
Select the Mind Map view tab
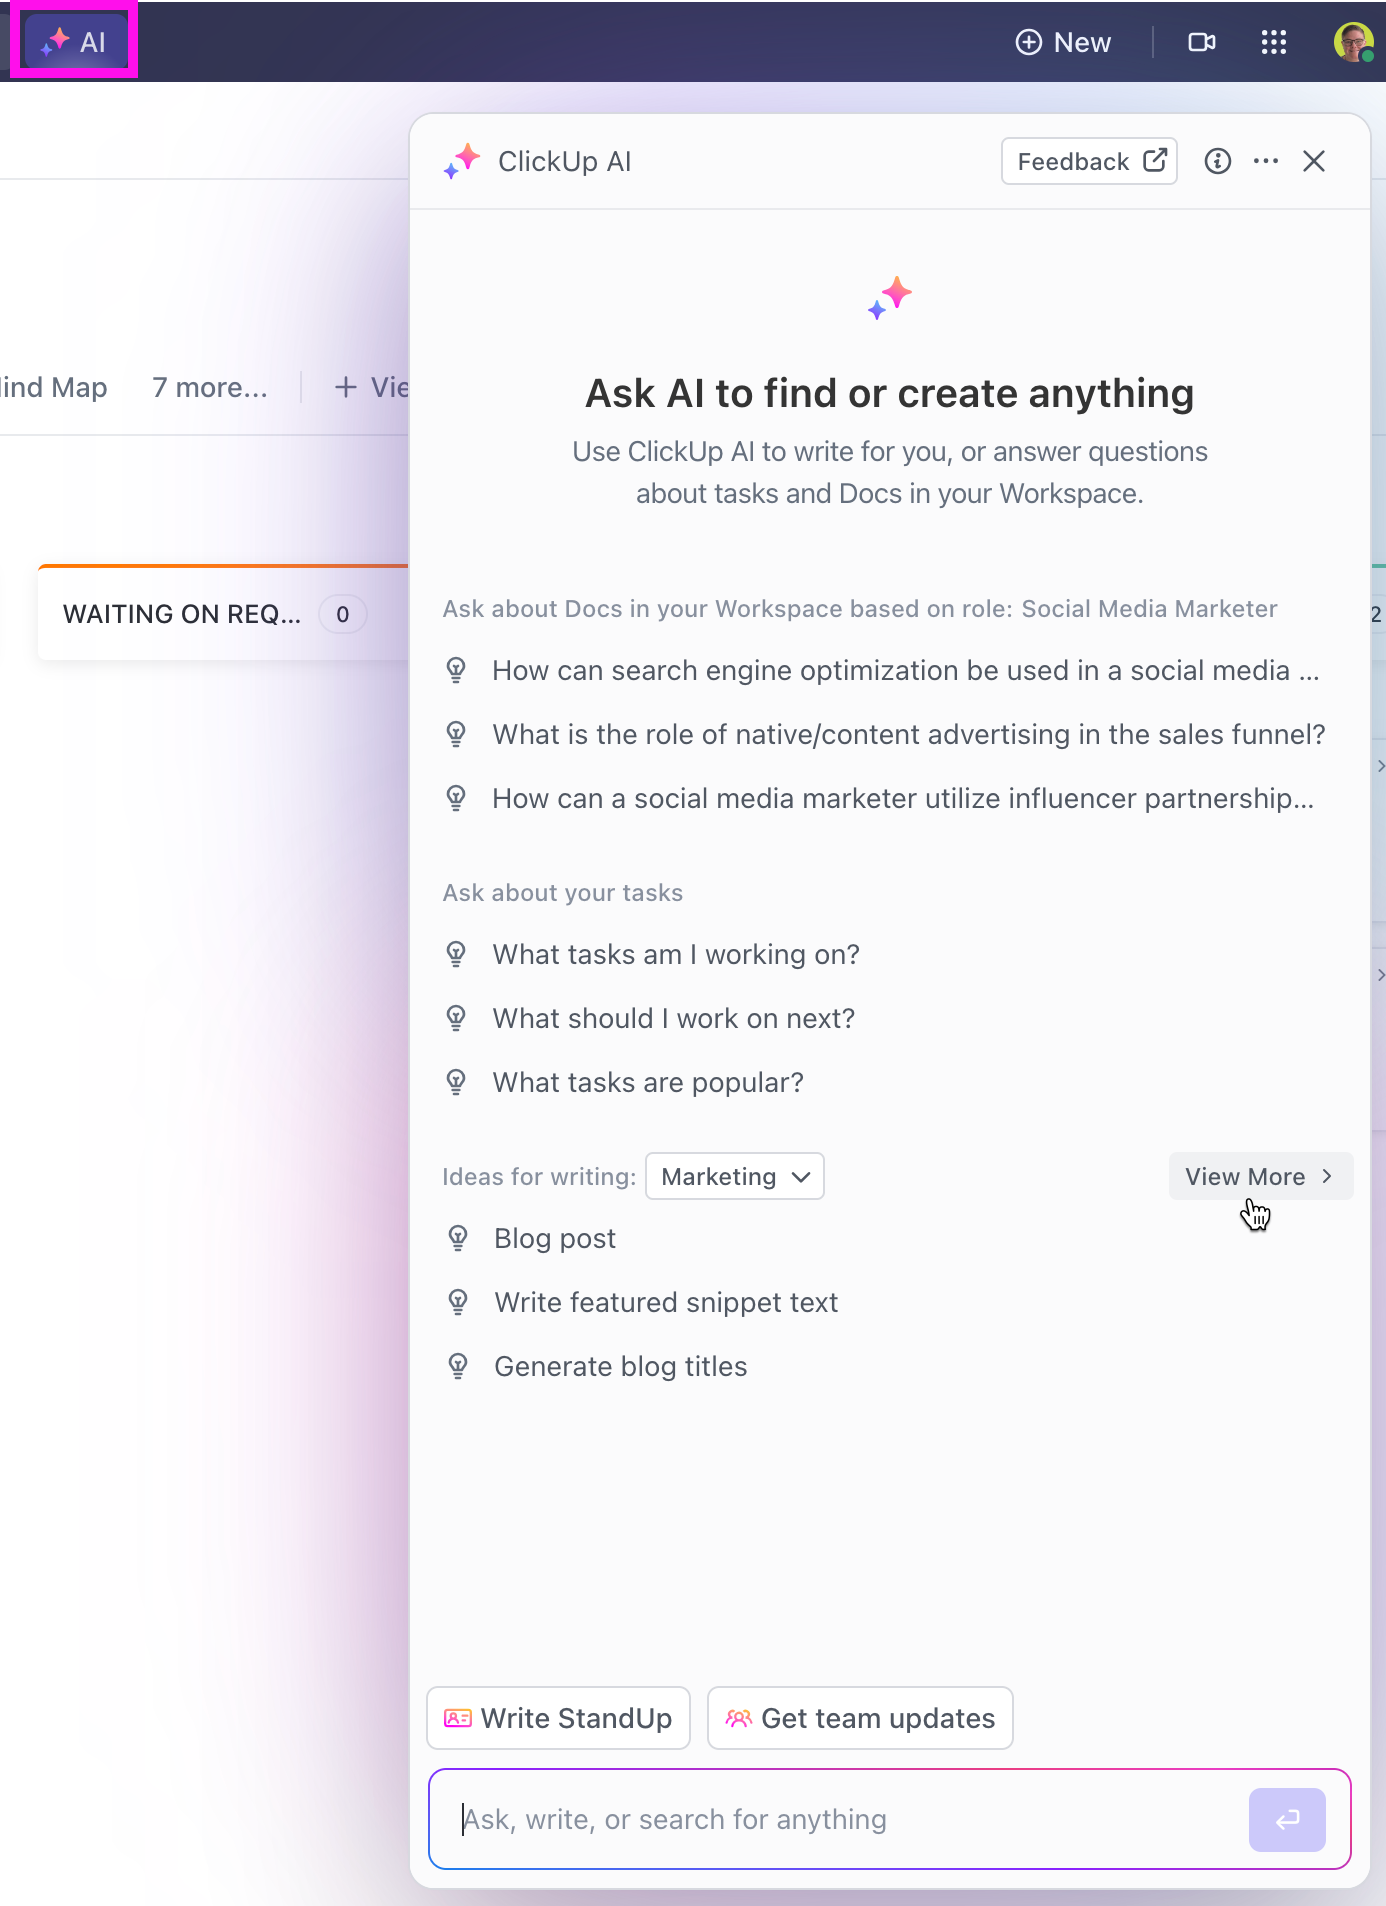point(52,387)
